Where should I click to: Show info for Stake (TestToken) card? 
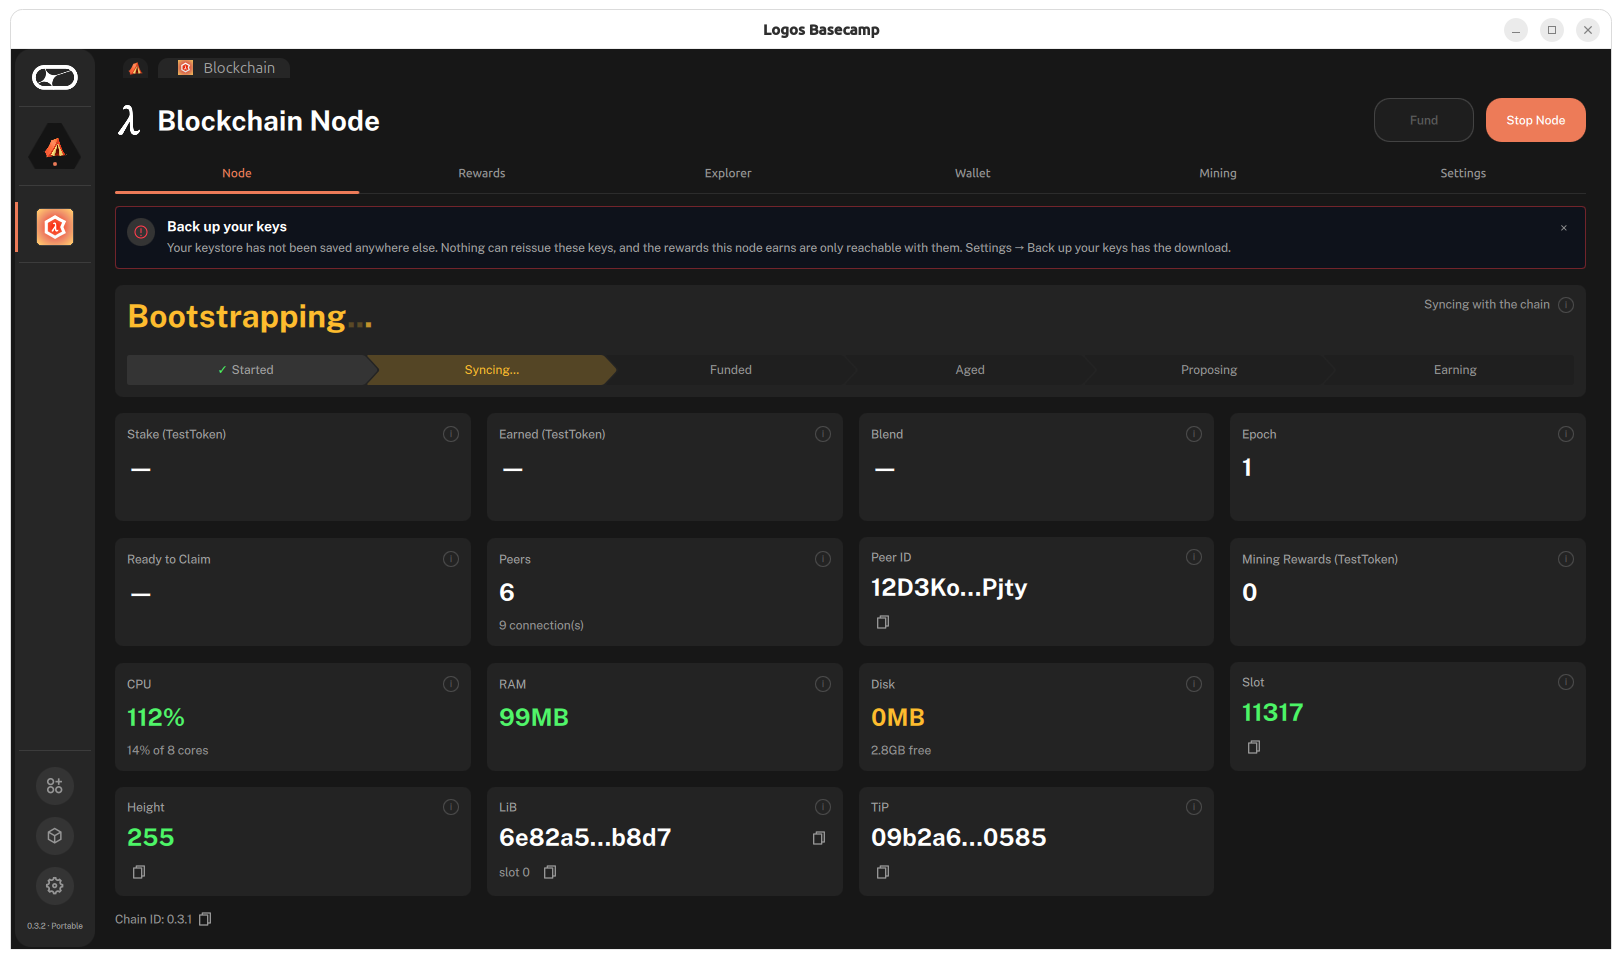(x=451, y=434)
